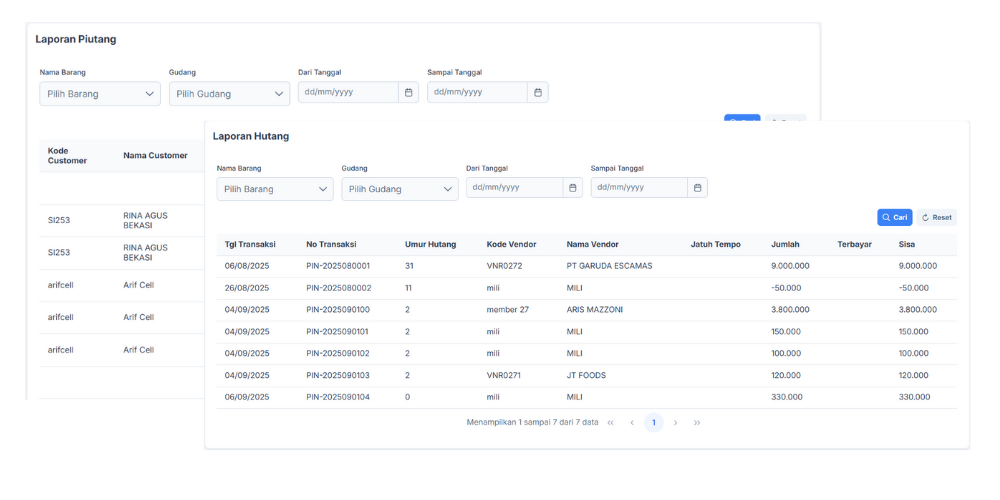Image resolution: width=1000 pixels, height=500 pixels.
Task: Focus the Hutang Dari Tanggal date field
Action: point(512,188)
